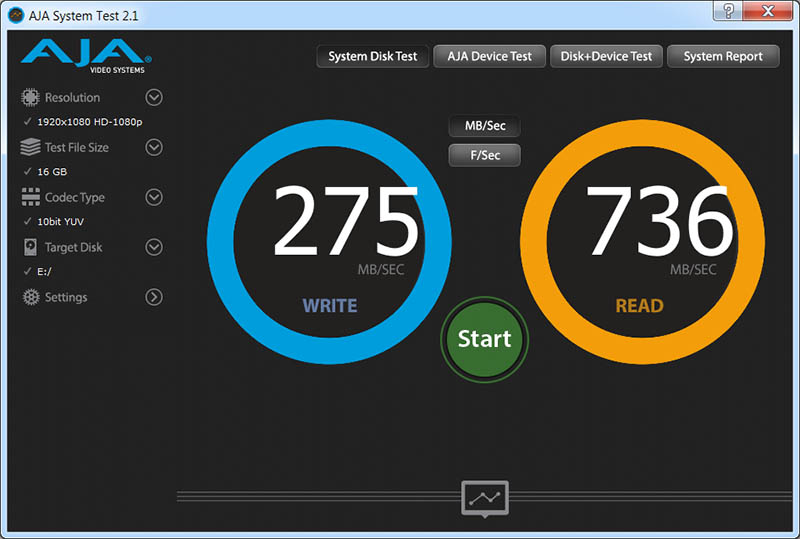Image resolution: width=800 pixels, height=539 pixels.
Task: Expand the Test File Size dropdown chevron
Action: click(154, 147)
